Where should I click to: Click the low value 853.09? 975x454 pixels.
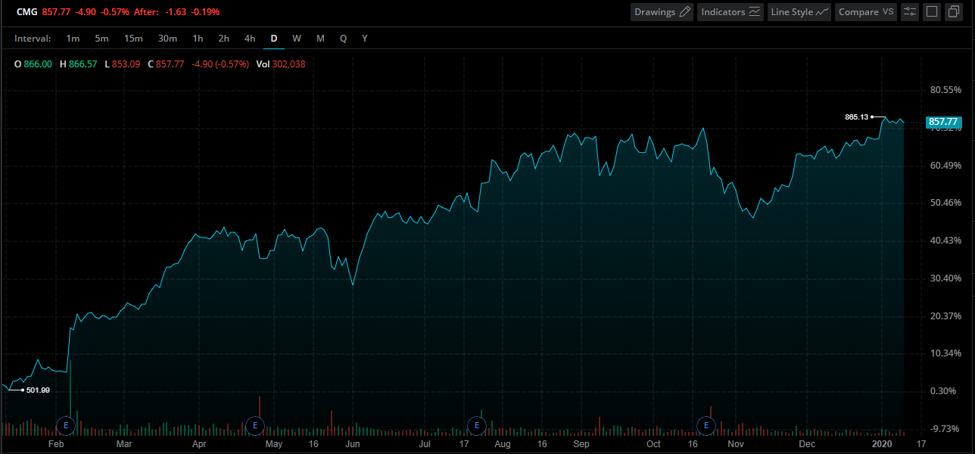click(126, 64)
